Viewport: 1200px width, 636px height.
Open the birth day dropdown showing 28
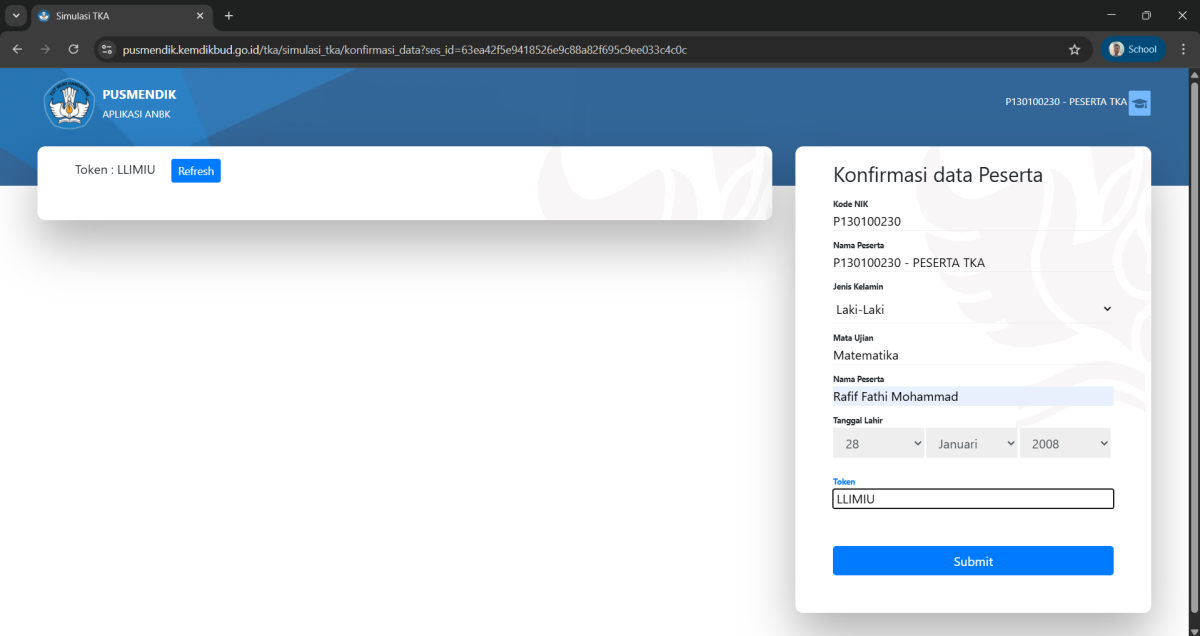pyautogui.click(x=878, y=443)
